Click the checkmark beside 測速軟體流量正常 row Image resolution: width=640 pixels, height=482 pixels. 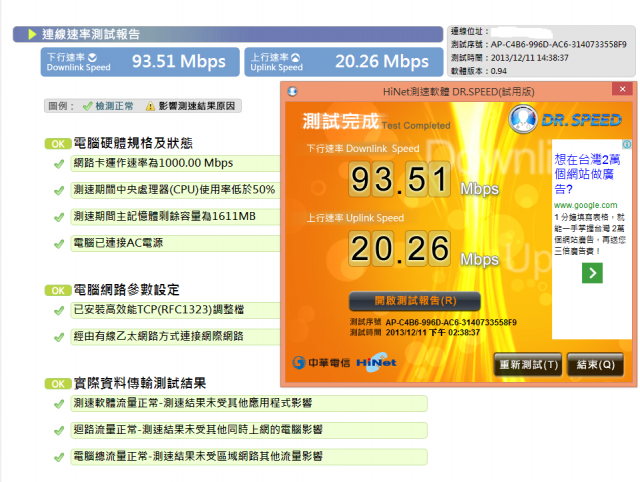pos(59,404)
